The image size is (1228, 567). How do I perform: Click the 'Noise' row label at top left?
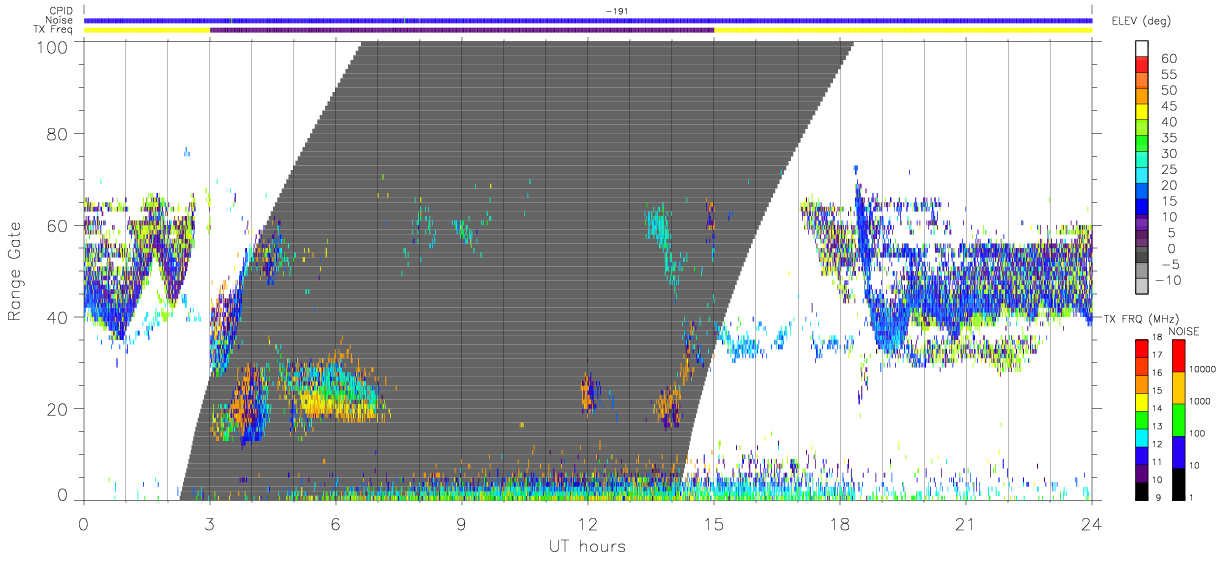[x=61, y=20]
